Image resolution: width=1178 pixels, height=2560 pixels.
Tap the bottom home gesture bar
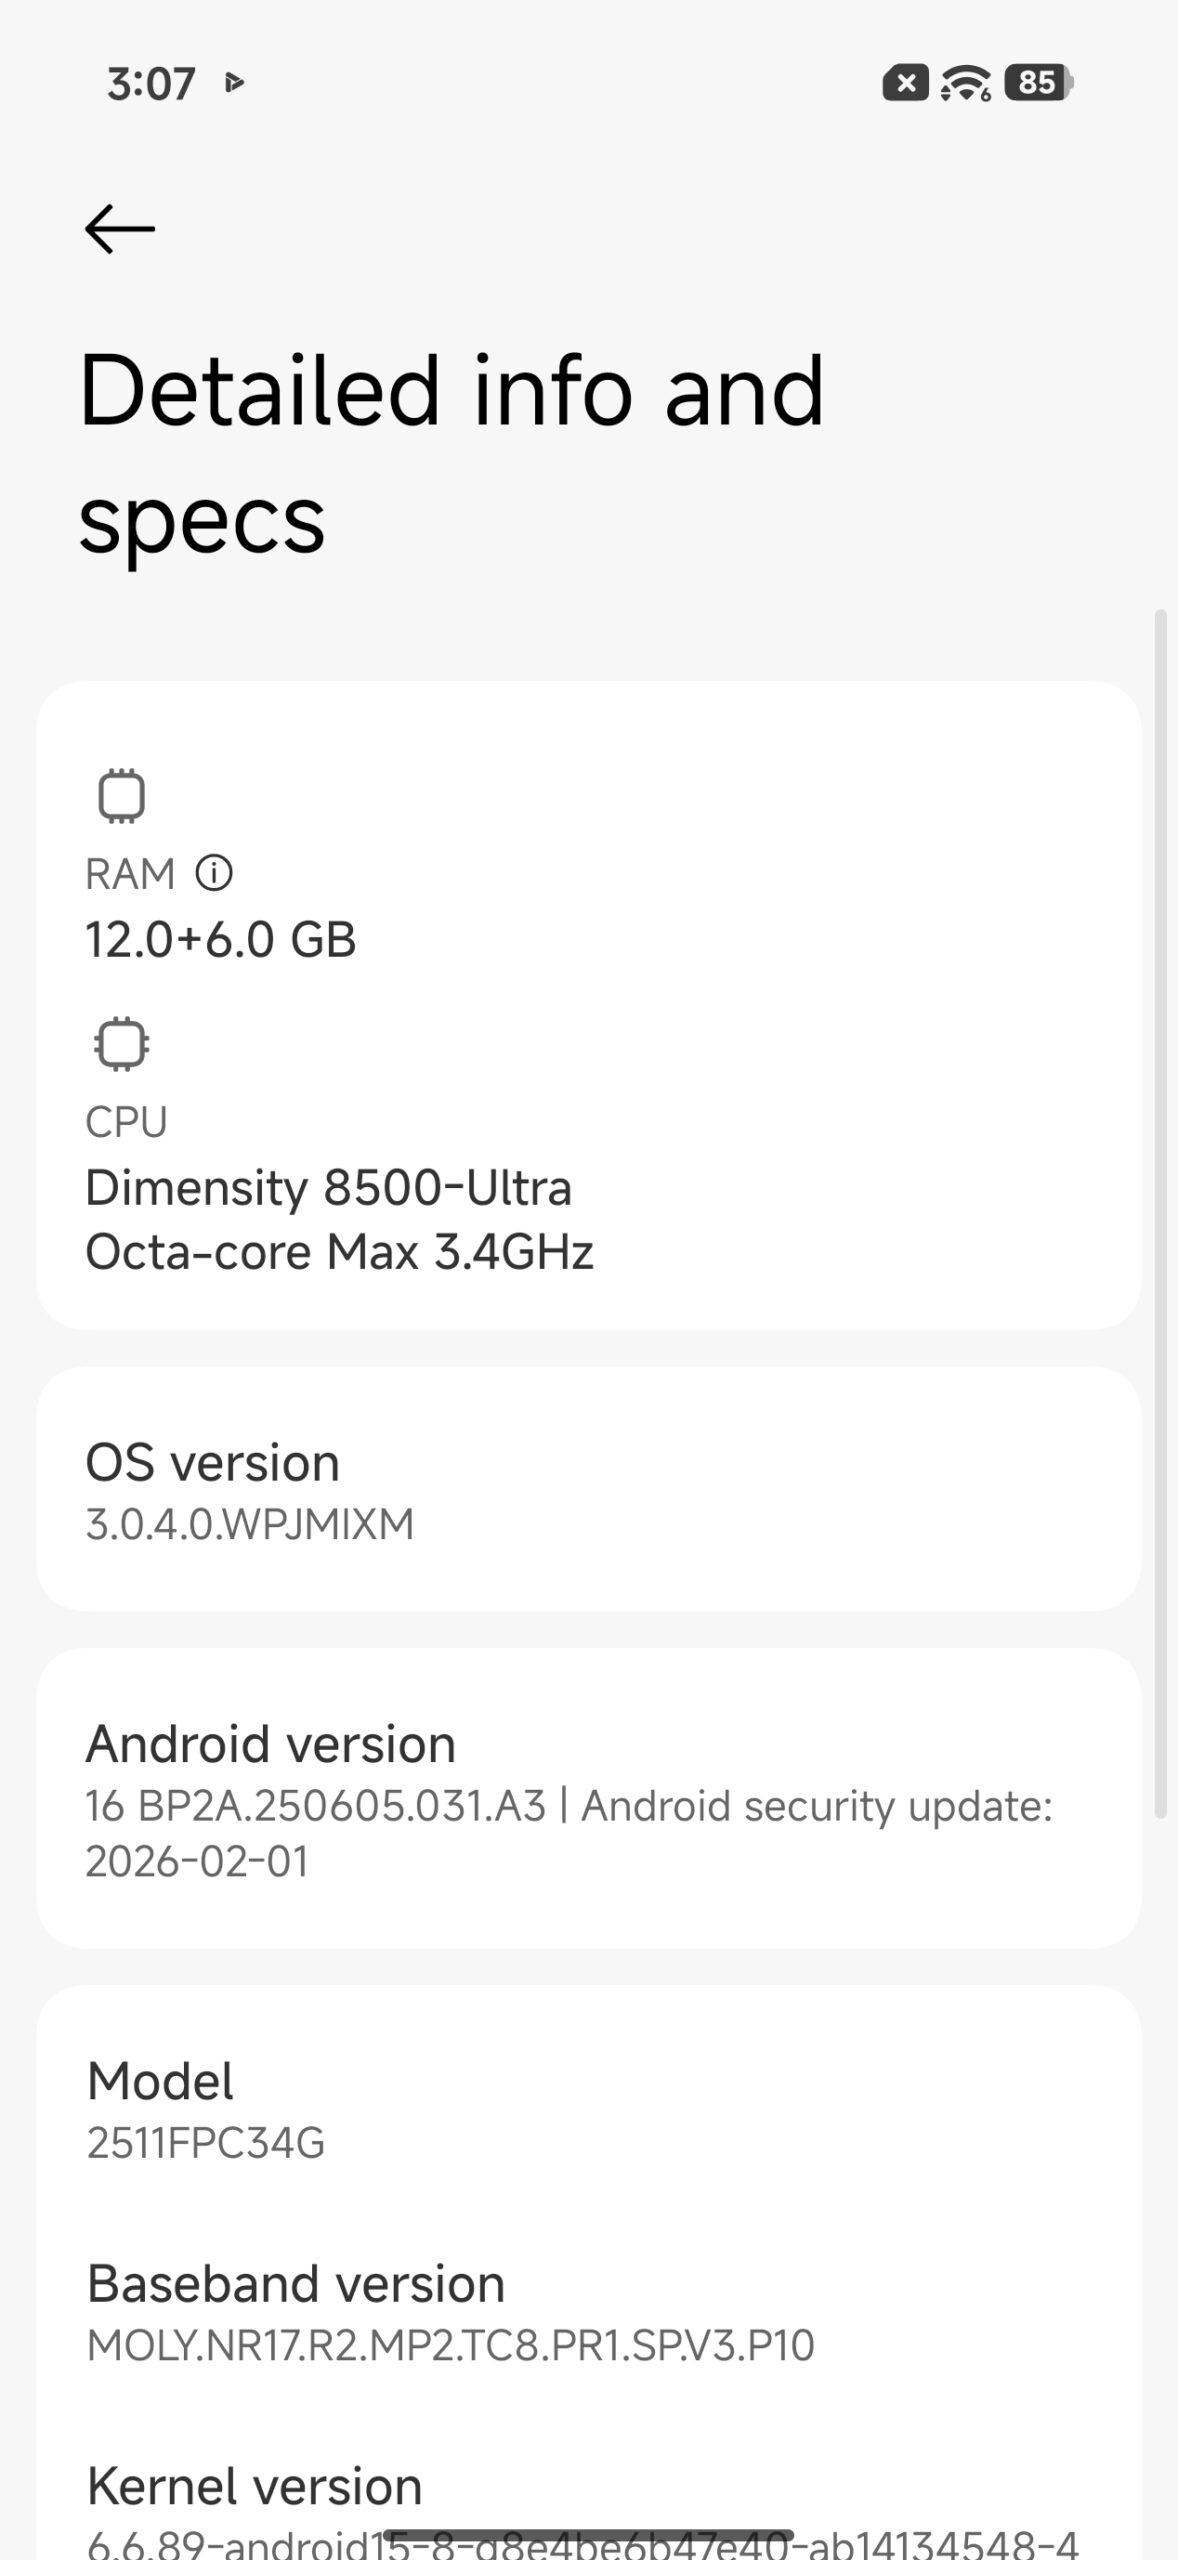click(588, 2535)
